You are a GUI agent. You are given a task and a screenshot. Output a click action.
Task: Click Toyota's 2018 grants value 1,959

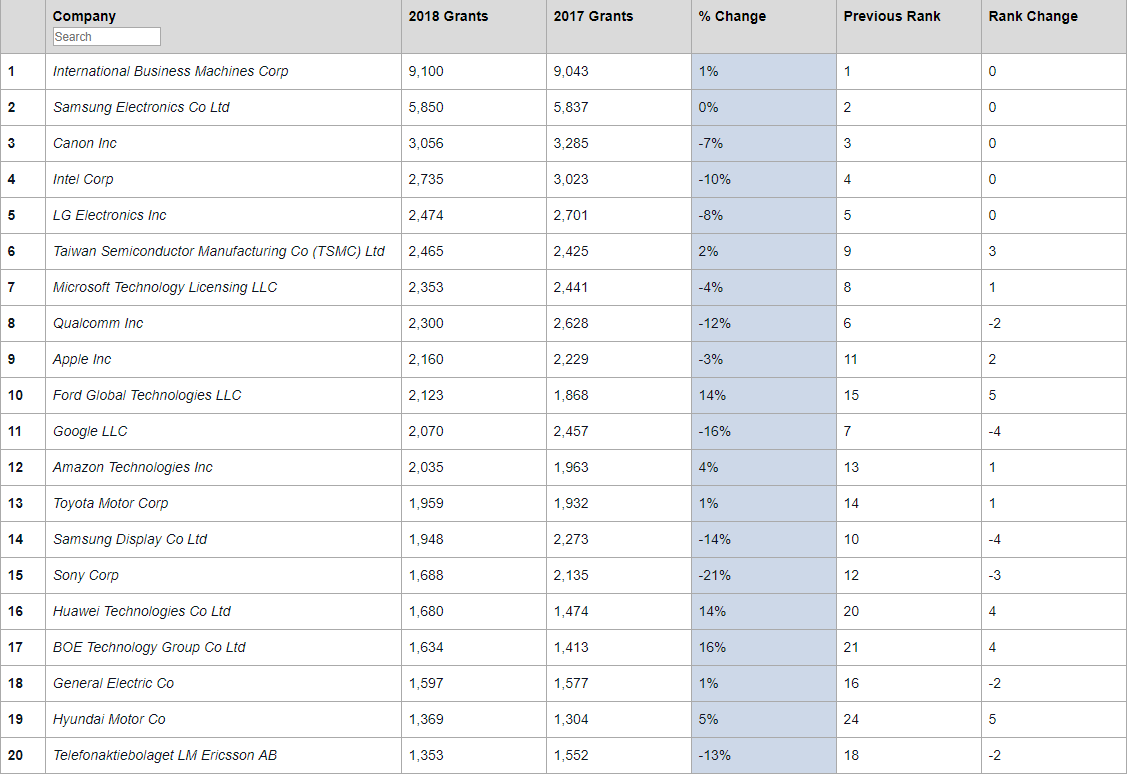point(426,503)
